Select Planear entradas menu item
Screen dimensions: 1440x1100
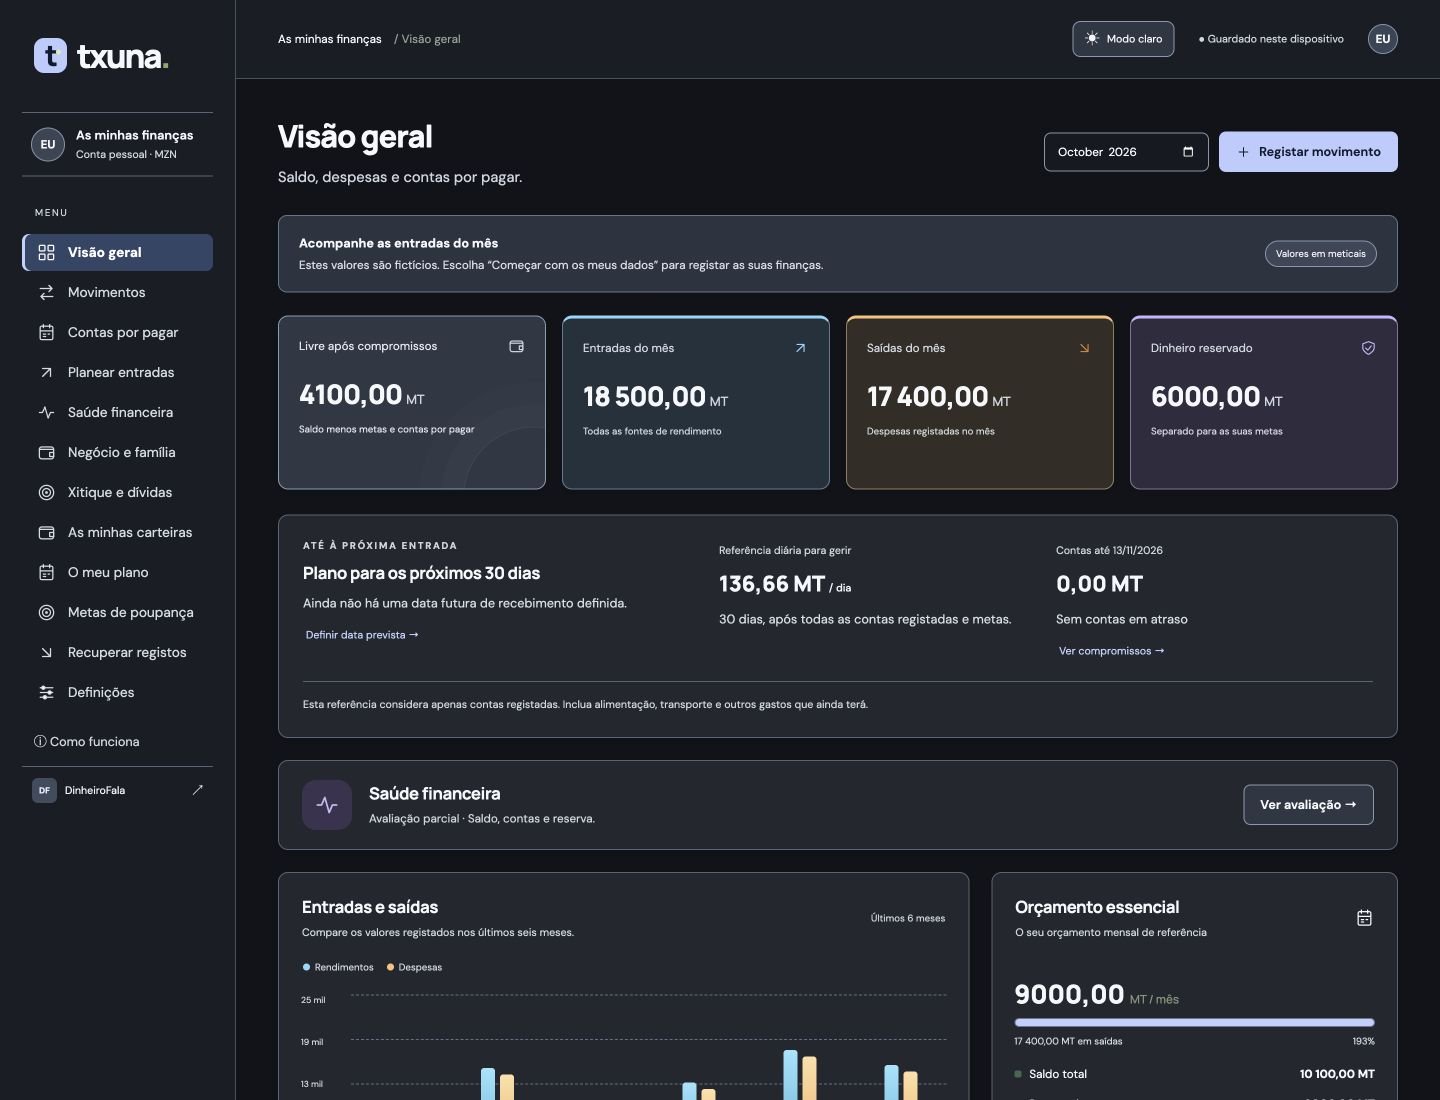pos(117,372)
